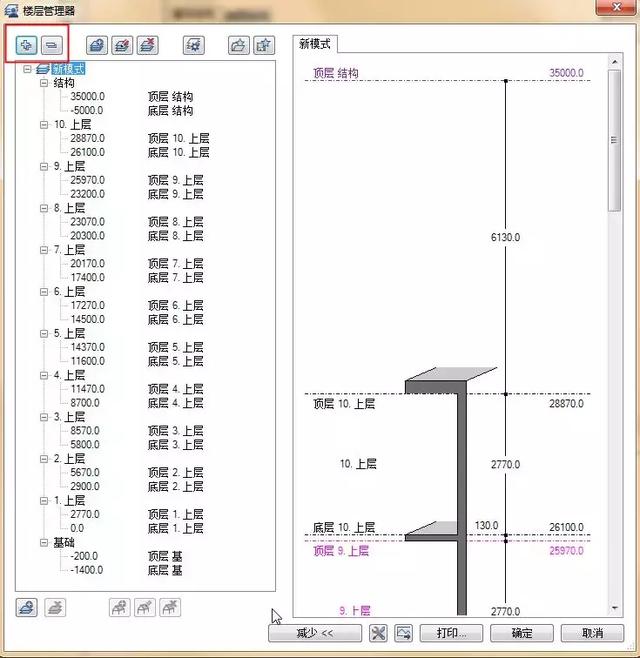Viewport: 640px width, 658px height.
Task: Click the new model (layers with plus) icon
Action: [x=97, y=45]
